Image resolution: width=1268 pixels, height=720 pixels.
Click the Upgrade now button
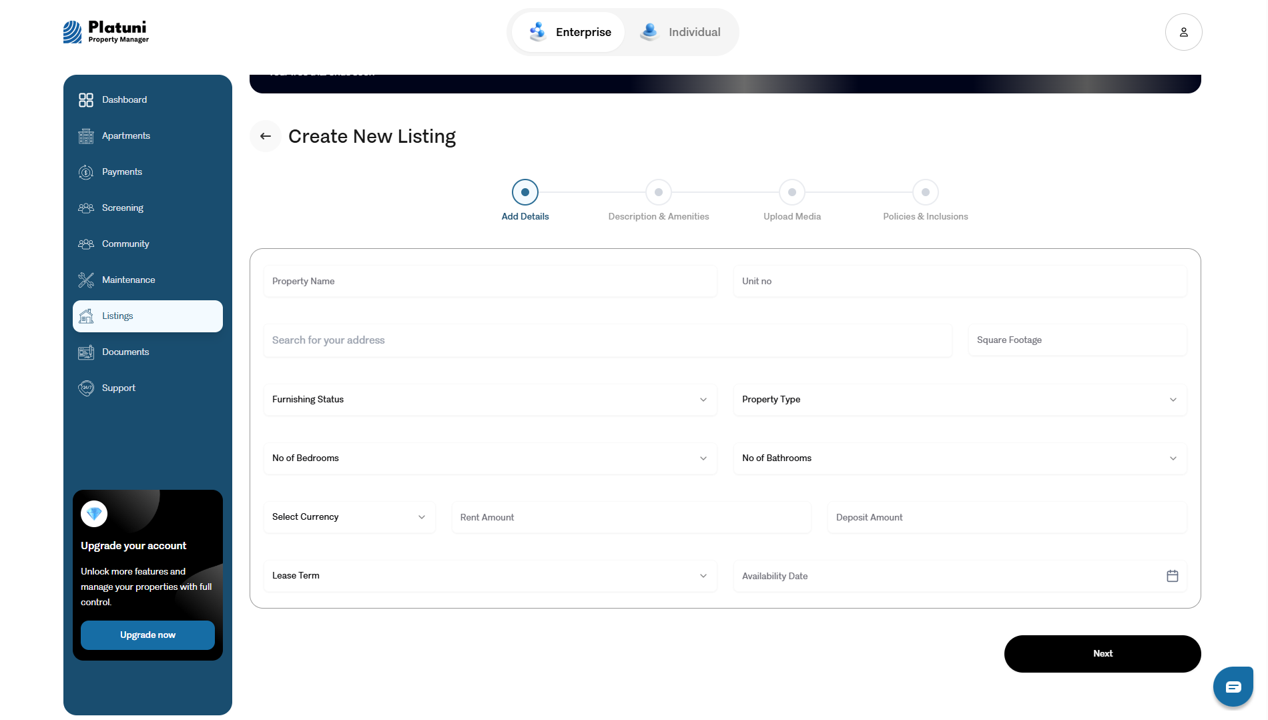[148, 635]
